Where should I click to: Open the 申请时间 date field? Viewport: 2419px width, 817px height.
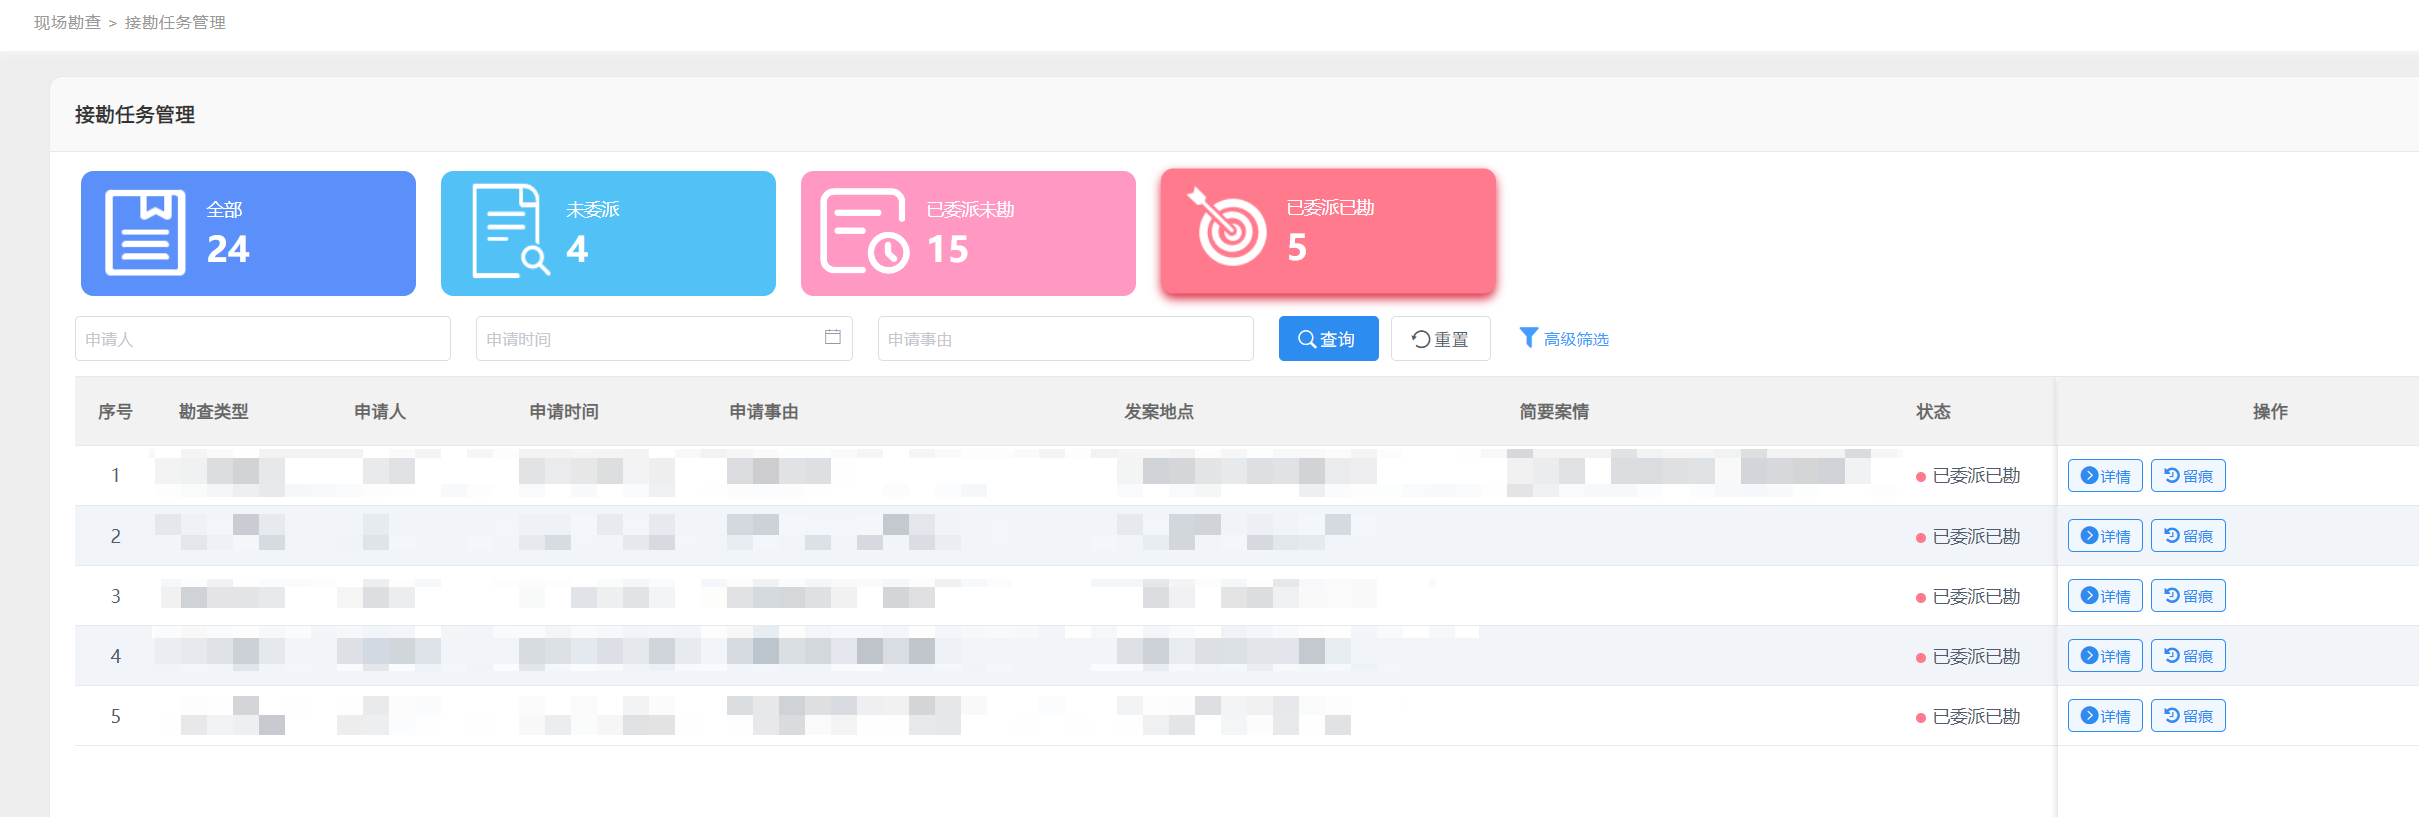(664, 339)
